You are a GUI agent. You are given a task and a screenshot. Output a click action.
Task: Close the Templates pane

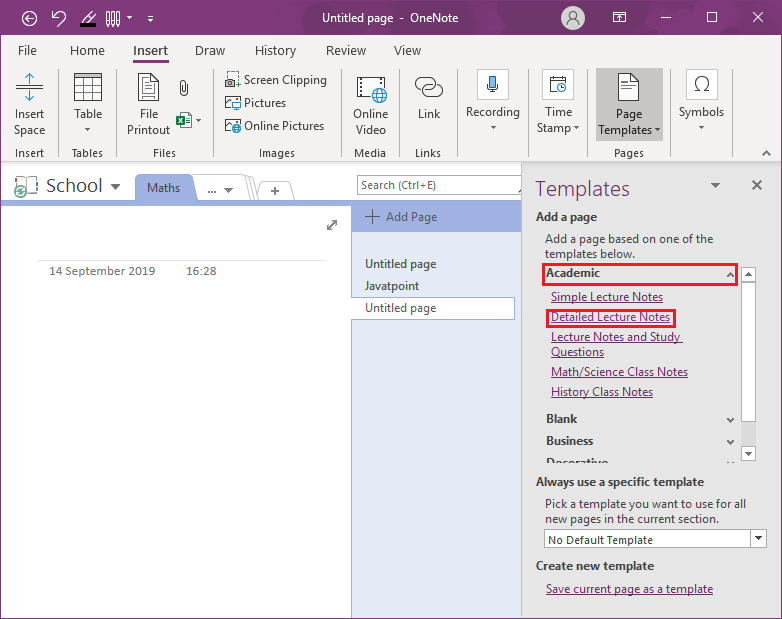(757, 185)
